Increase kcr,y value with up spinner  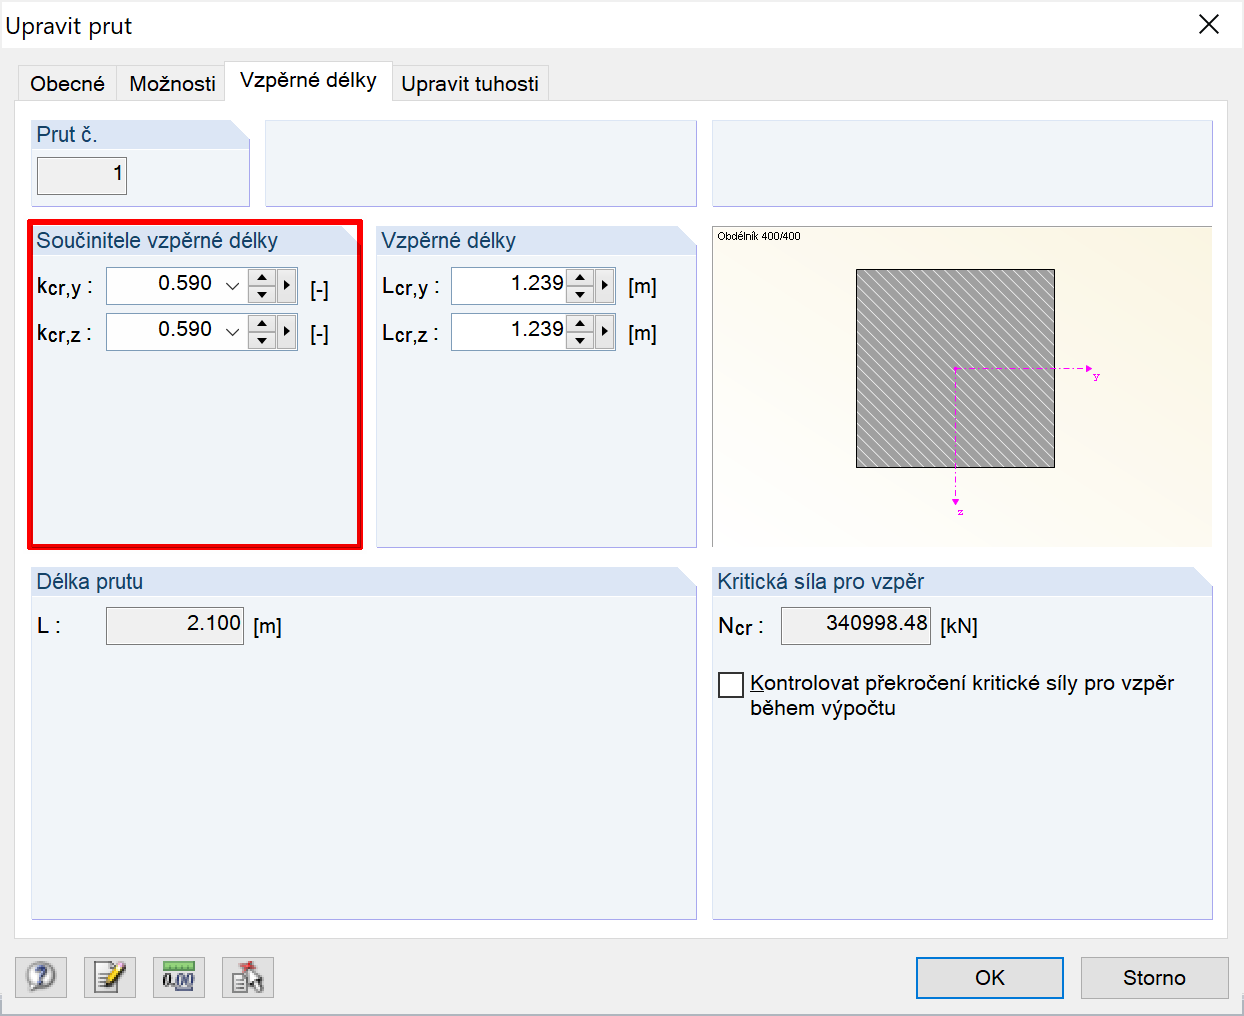262,278
